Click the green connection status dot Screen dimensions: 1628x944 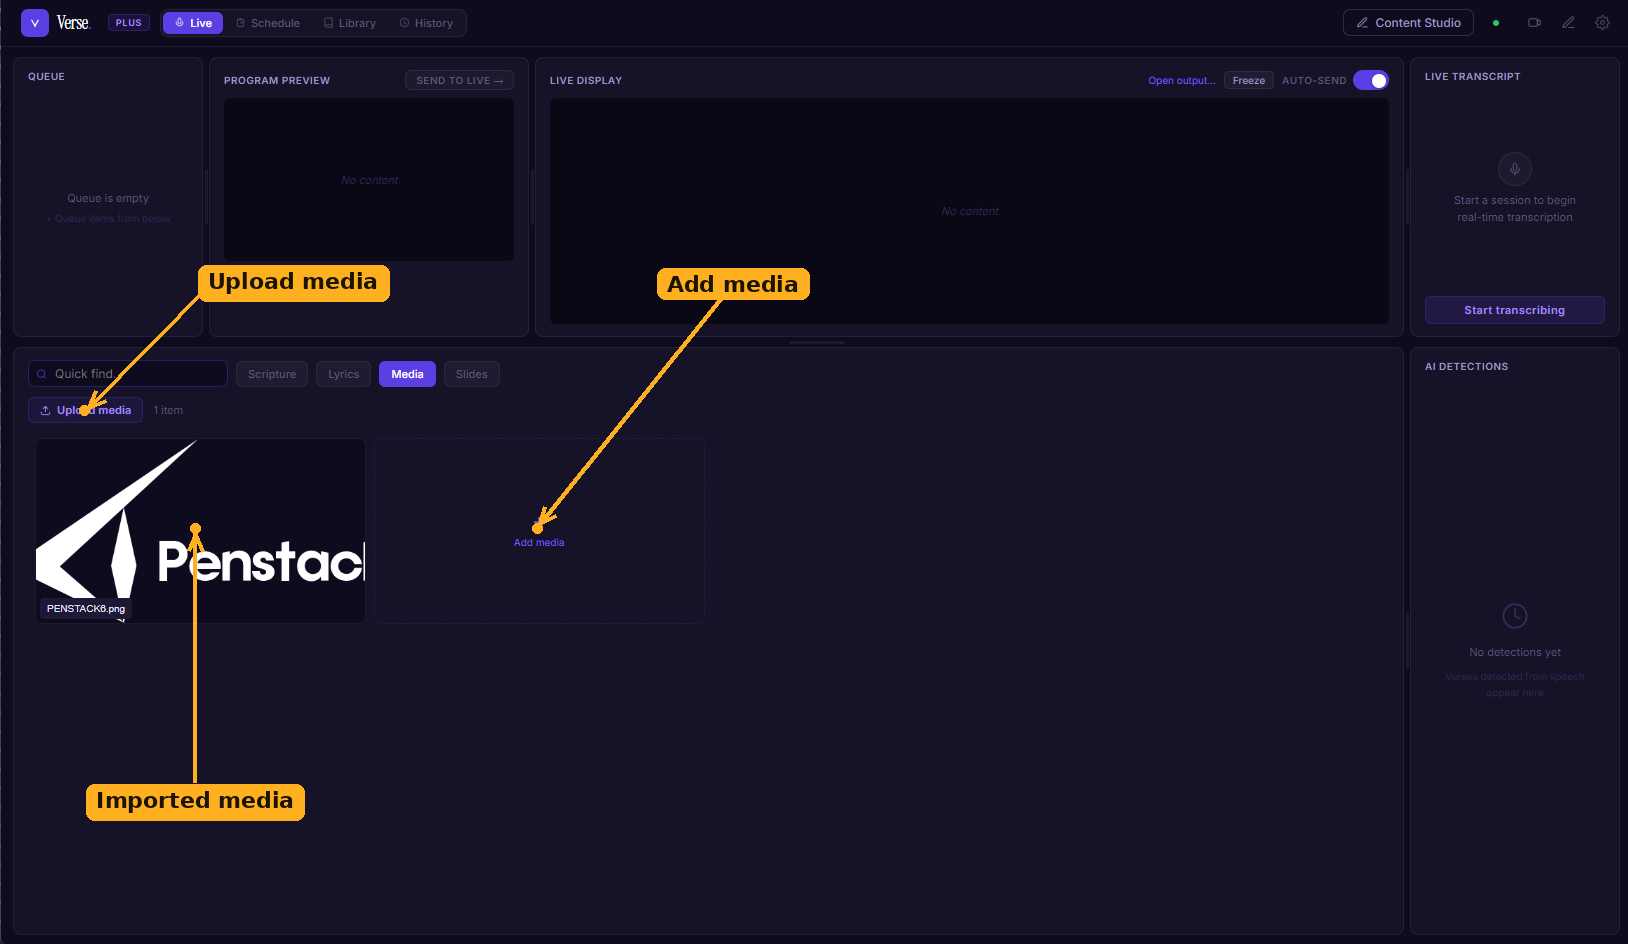pyautogui.click(x=1496, y=23)
